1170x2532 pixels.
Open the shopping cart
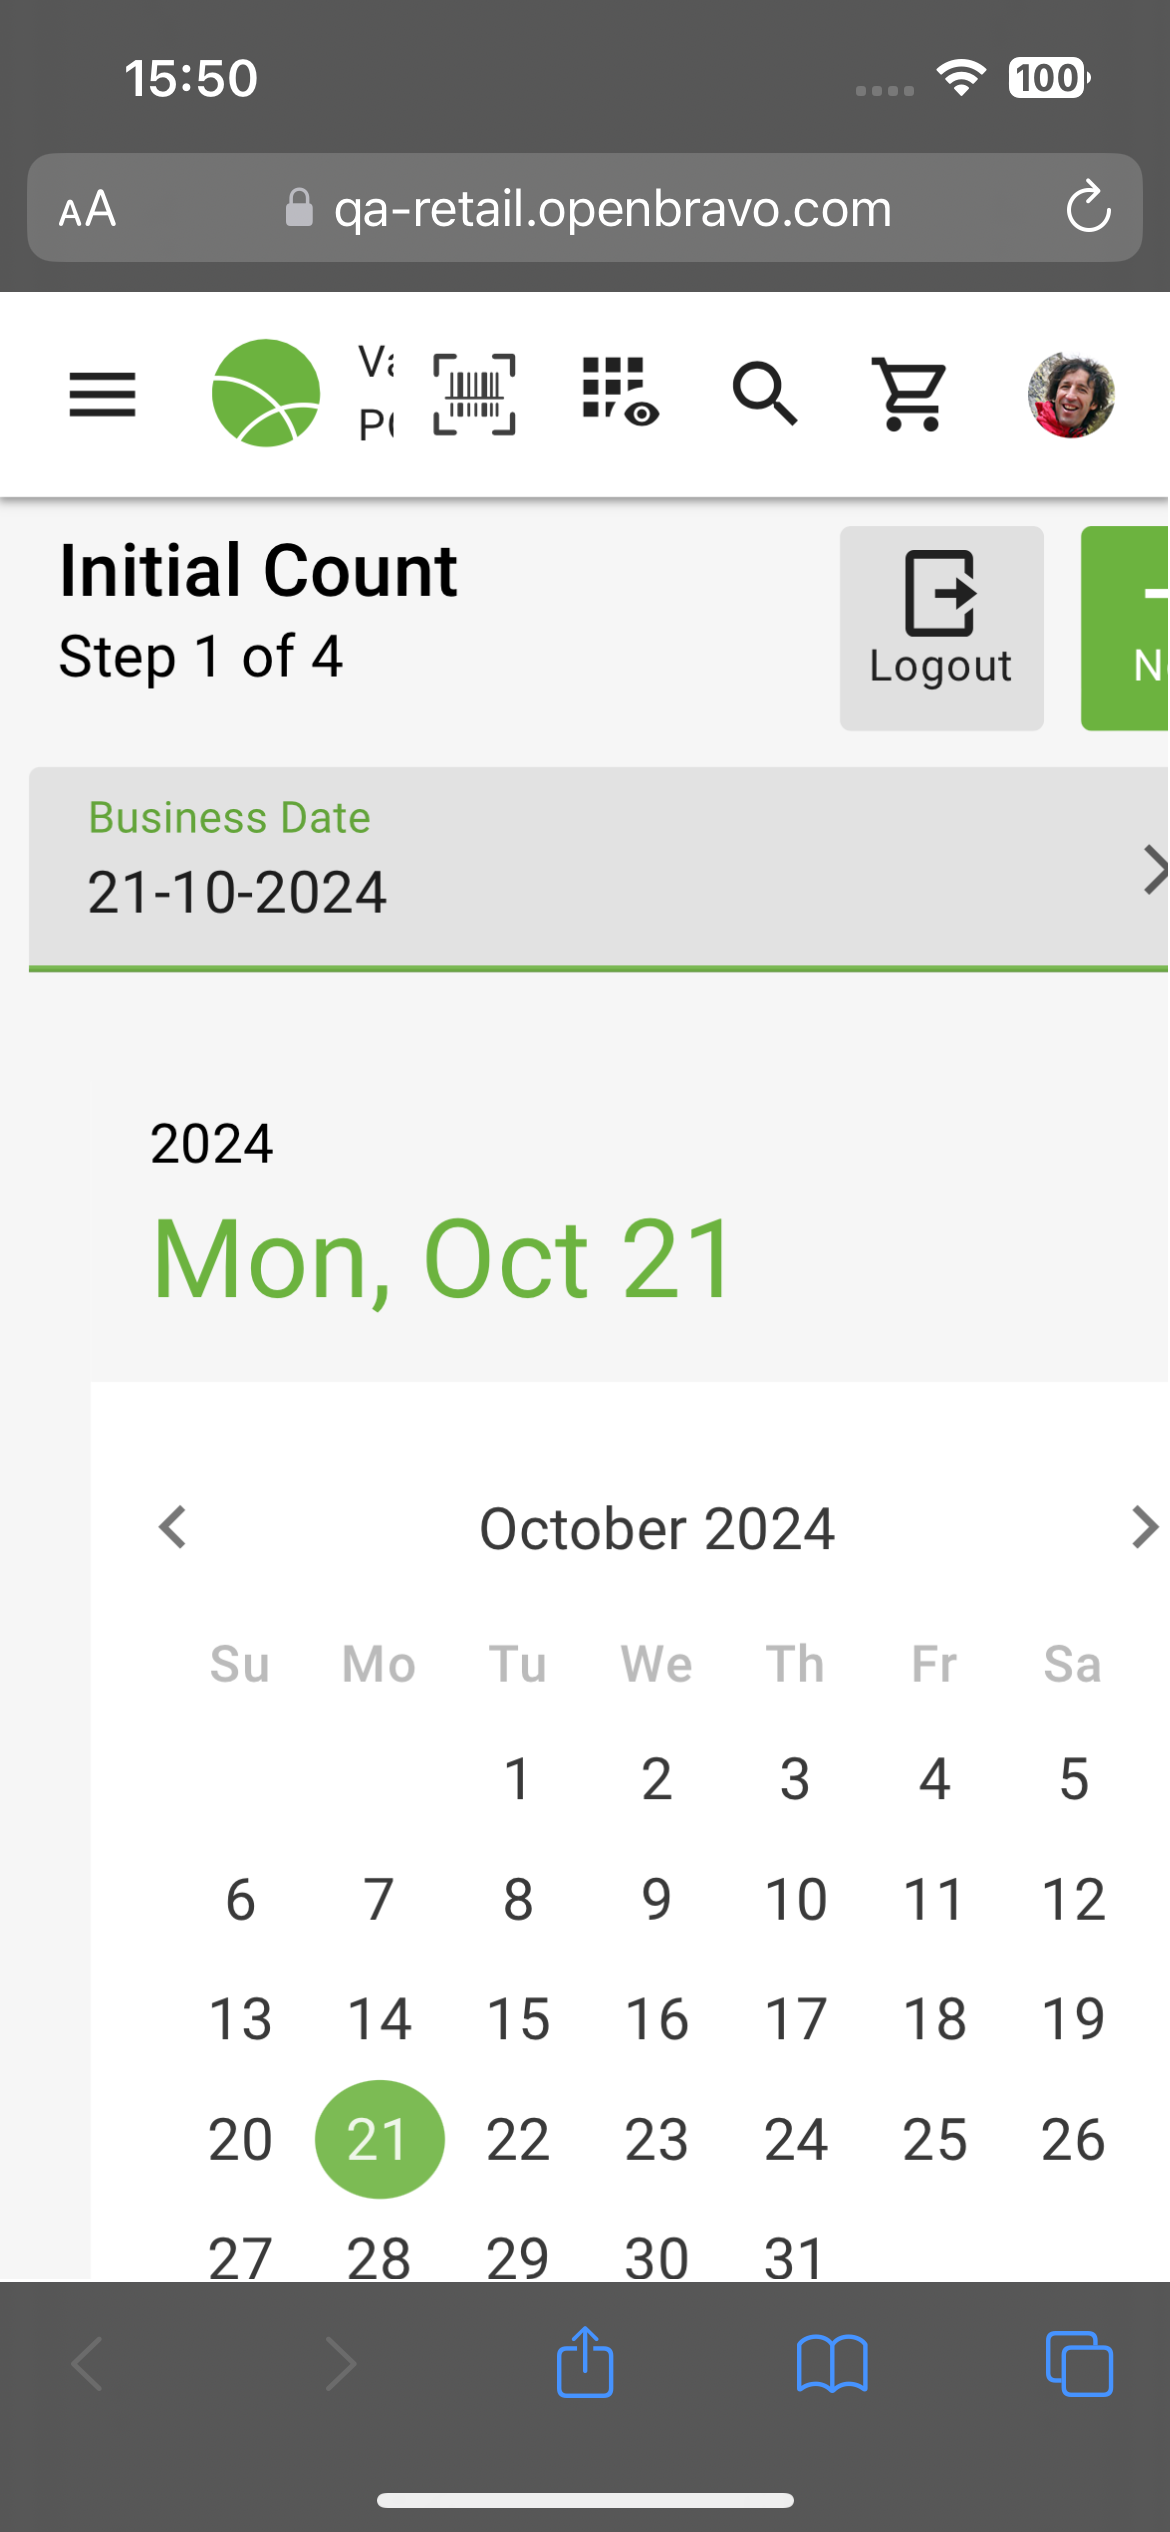click(909, 394)
